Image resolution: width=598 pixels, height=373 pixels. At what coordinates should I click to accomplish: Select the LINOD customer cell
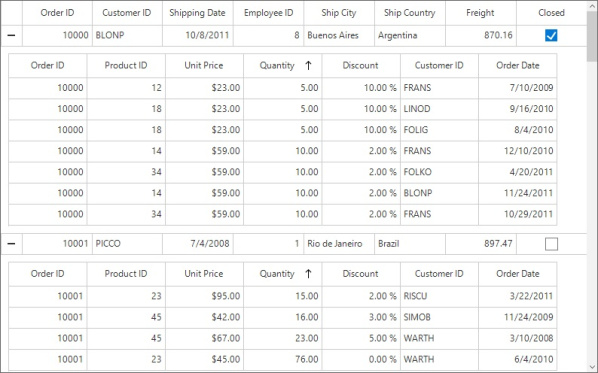click(x=439, y=109)
